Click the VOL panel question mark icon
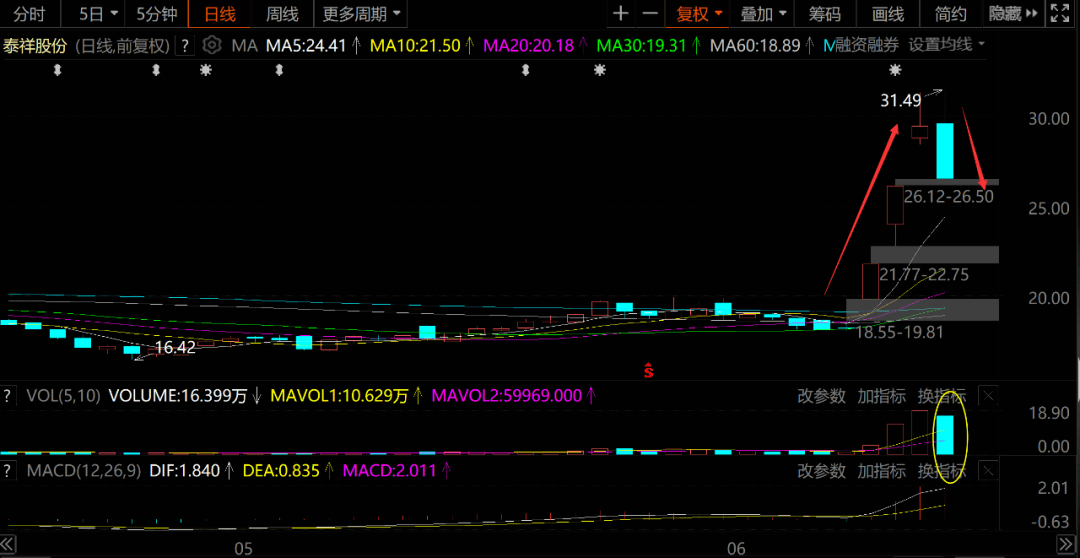 click(x=8, y=396)
